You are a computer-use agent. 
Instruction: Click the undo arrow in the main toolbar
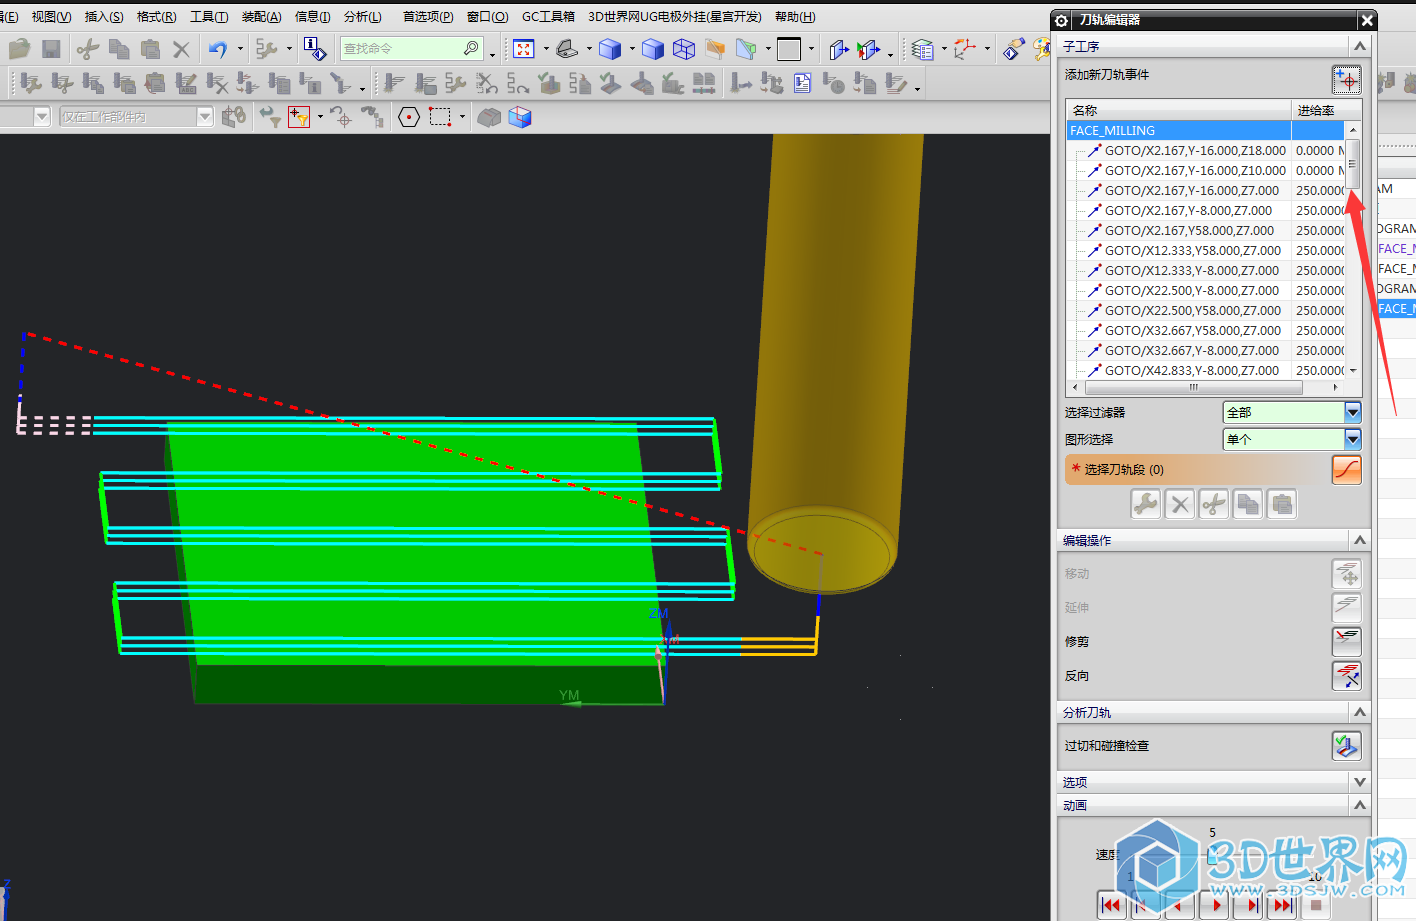[x=217, y=48]
